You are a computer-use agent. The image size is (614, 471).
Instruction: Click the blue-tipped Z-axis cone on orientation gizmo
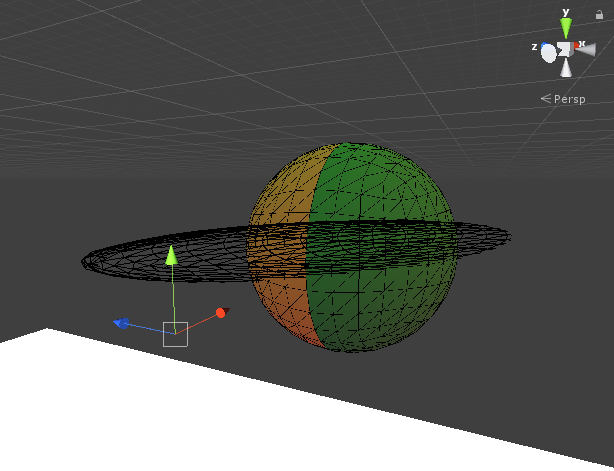pos(549,52)
